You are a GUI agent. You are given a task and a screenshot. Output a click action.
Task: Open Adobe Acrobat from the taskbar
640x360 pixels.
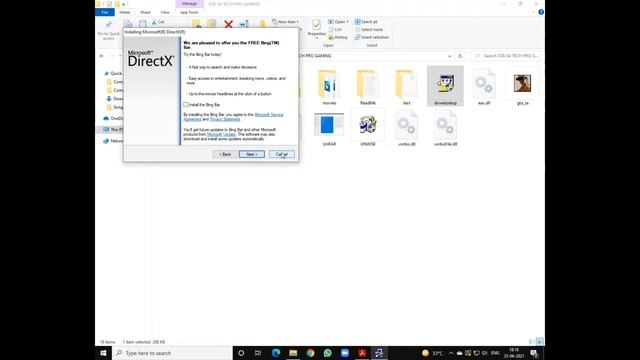[x=362, y=353]
